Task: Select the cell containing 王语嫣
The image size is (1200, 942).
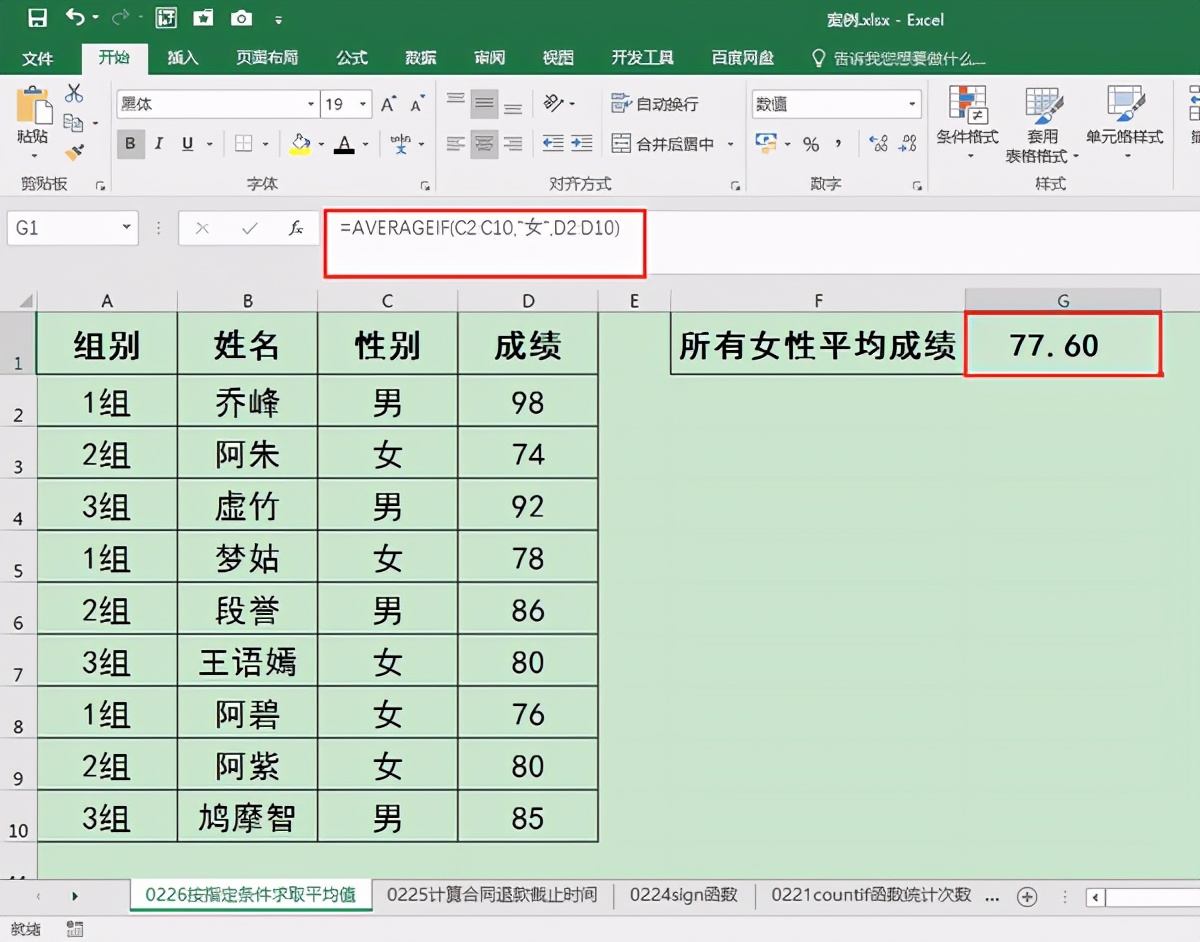Action: click(247, 662)
